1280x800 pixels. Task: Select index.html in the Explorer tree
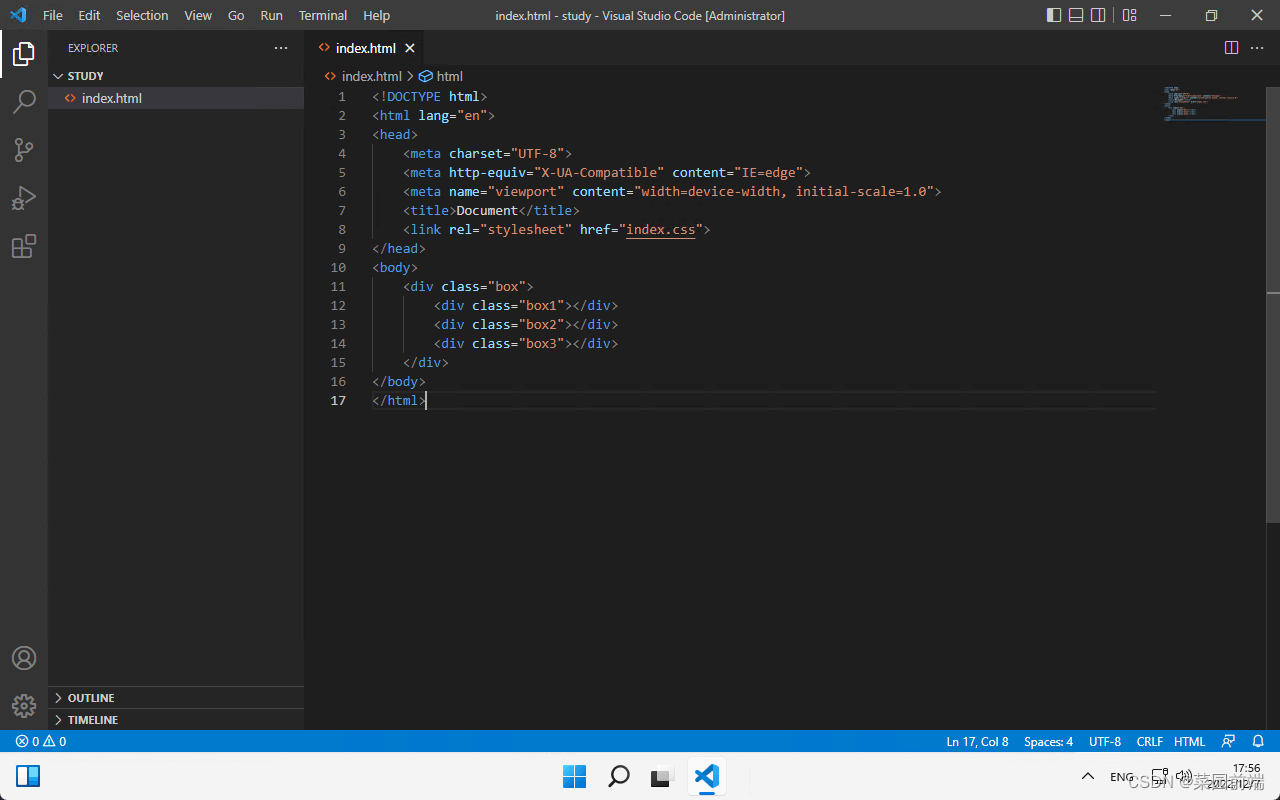(x=176, y=98)
